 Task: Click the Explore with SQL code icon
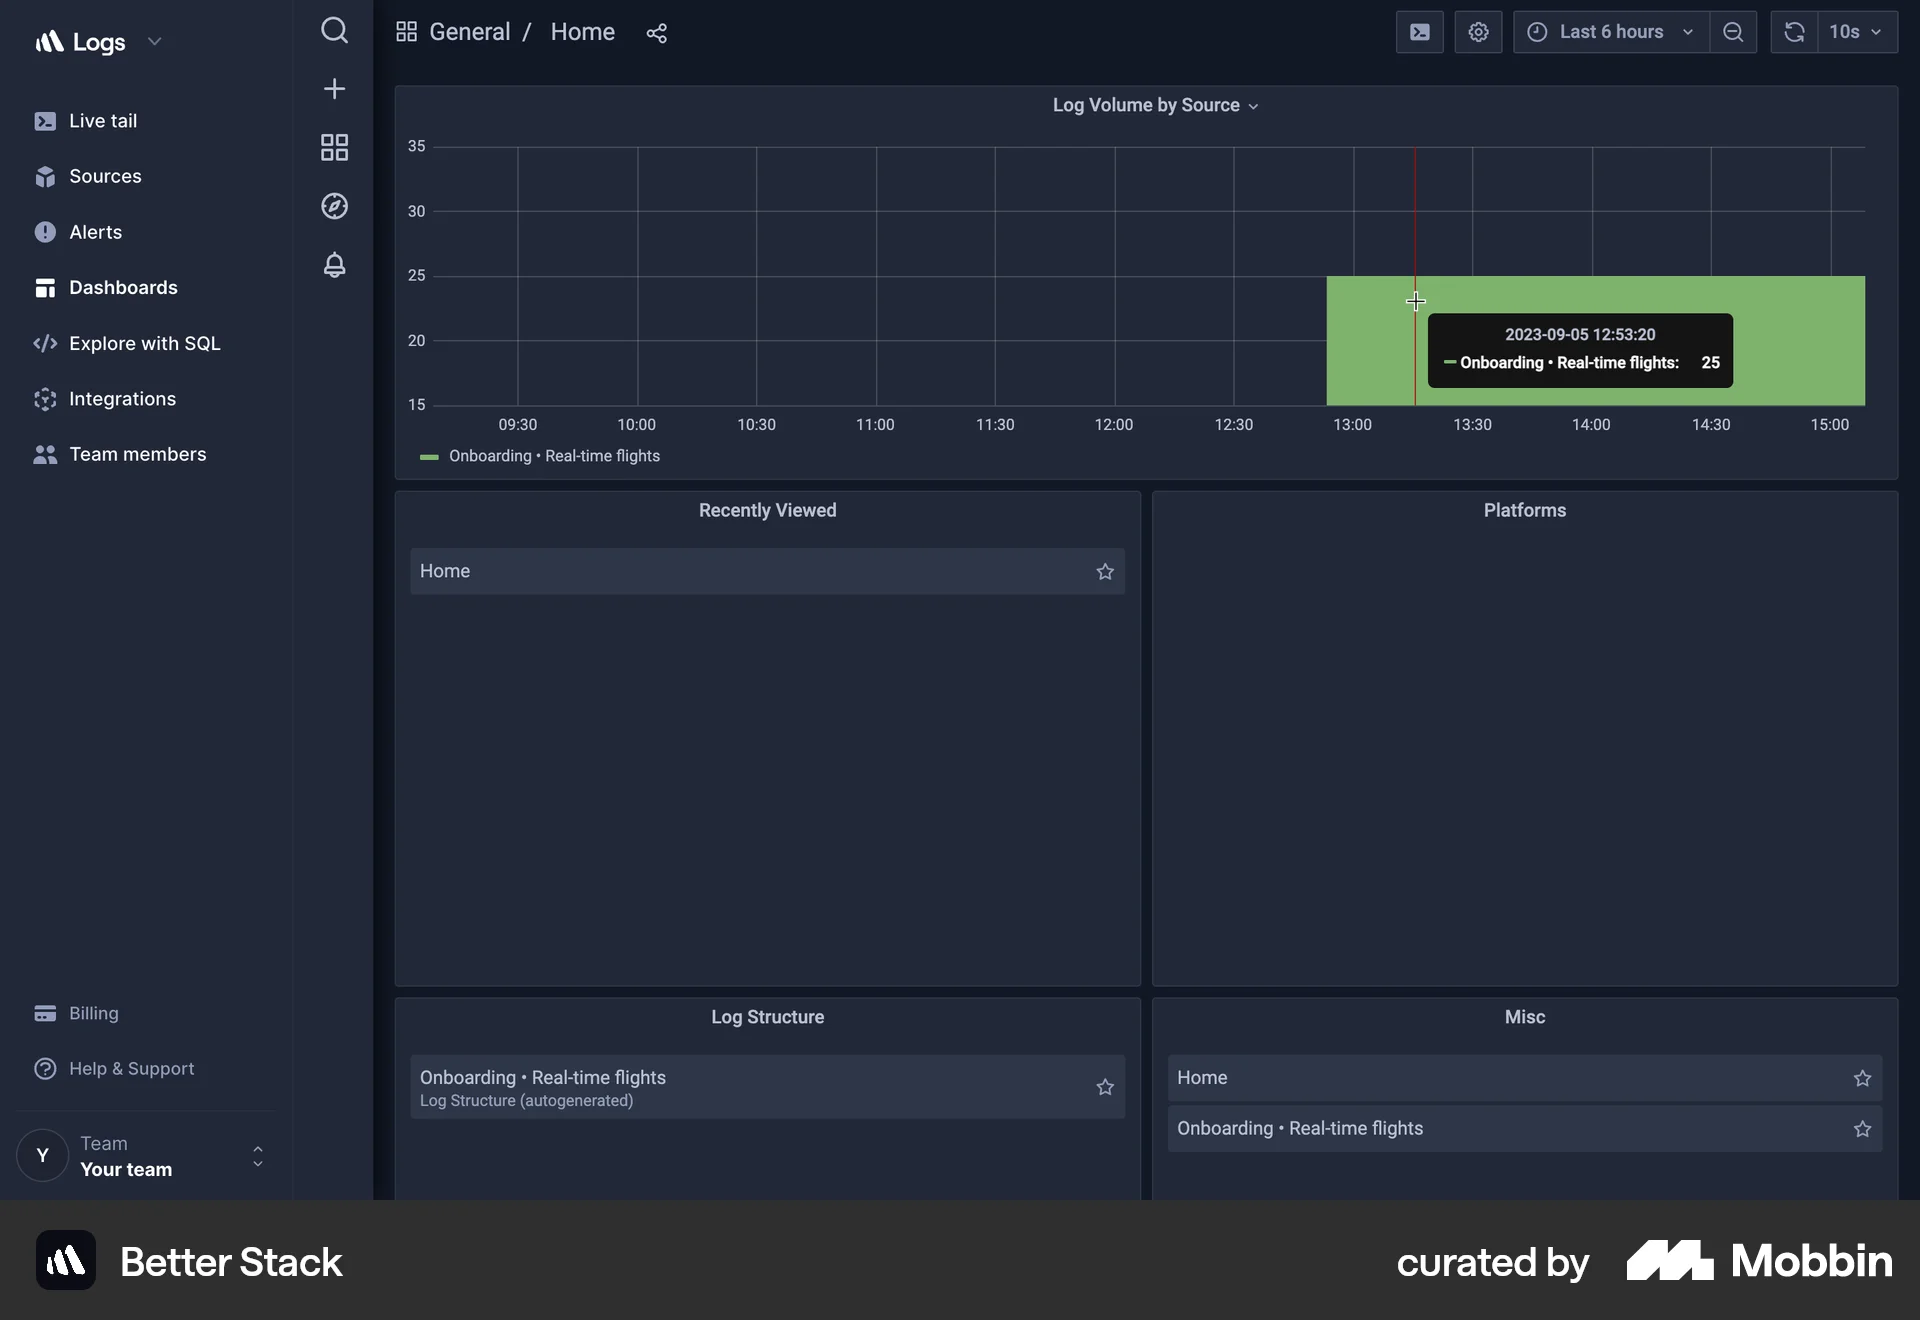click(x=45, y=344)
